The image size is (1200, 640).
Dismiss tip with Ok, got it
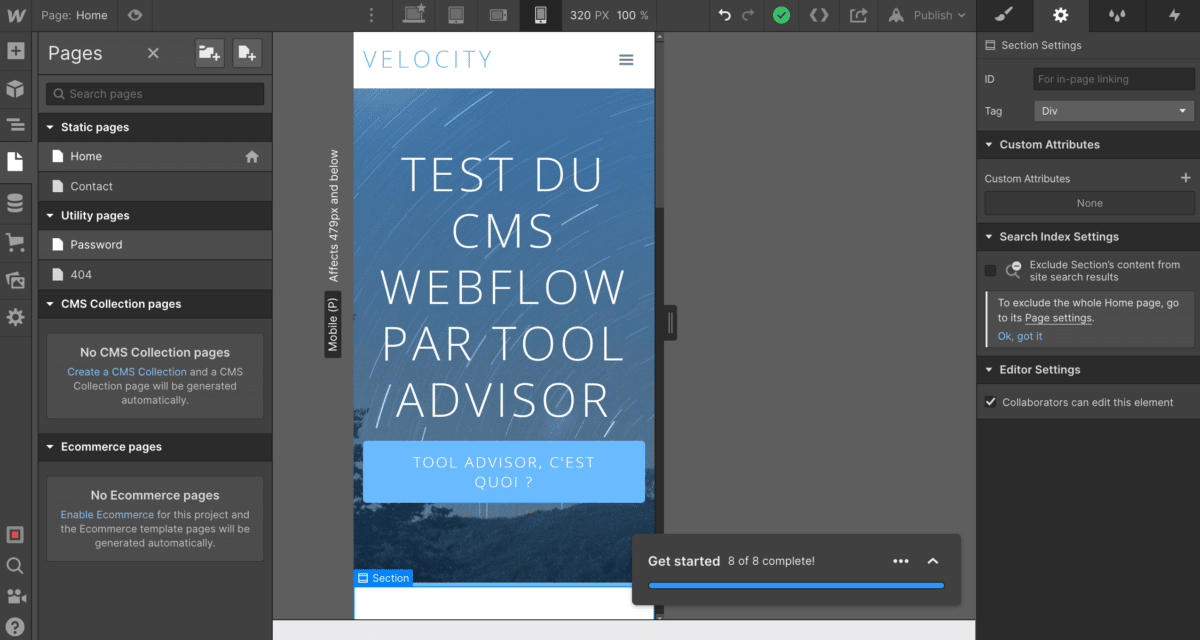[x=1020, y=337]
